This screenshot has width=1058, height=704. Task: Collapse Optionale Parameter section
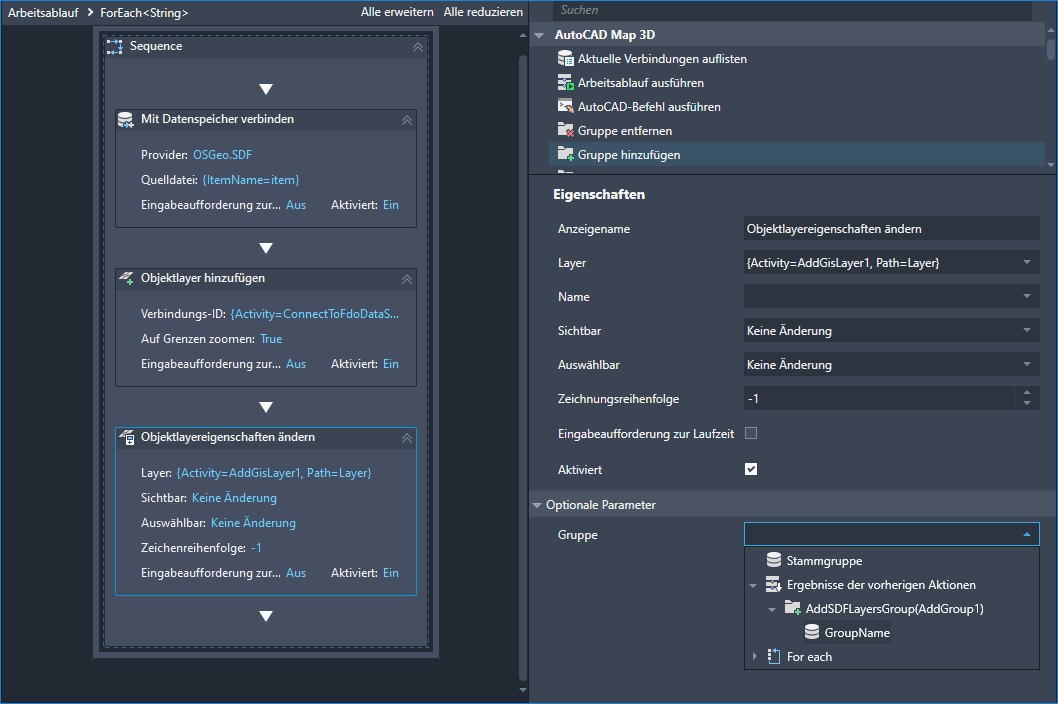537,505
